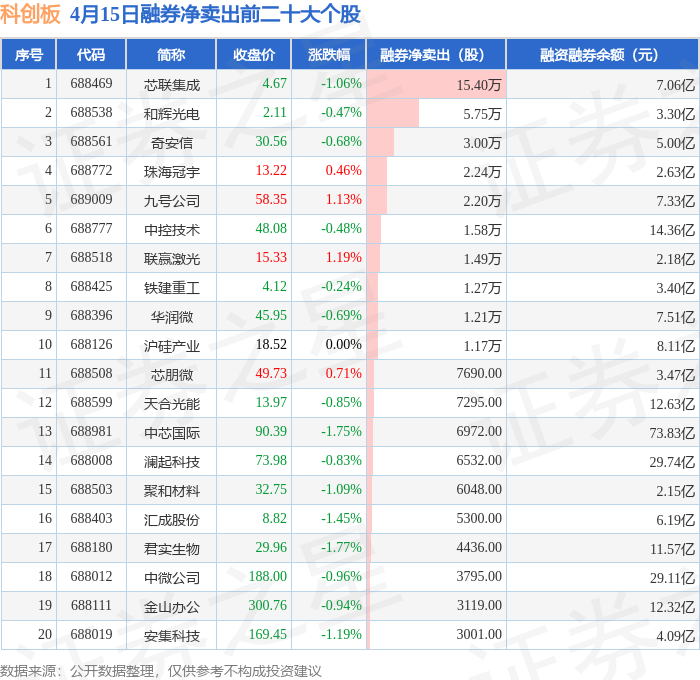This screenshot has width=700, height=680.
Task: Click the 1.19% change for 联赢激光
Action: coord(343,258)
